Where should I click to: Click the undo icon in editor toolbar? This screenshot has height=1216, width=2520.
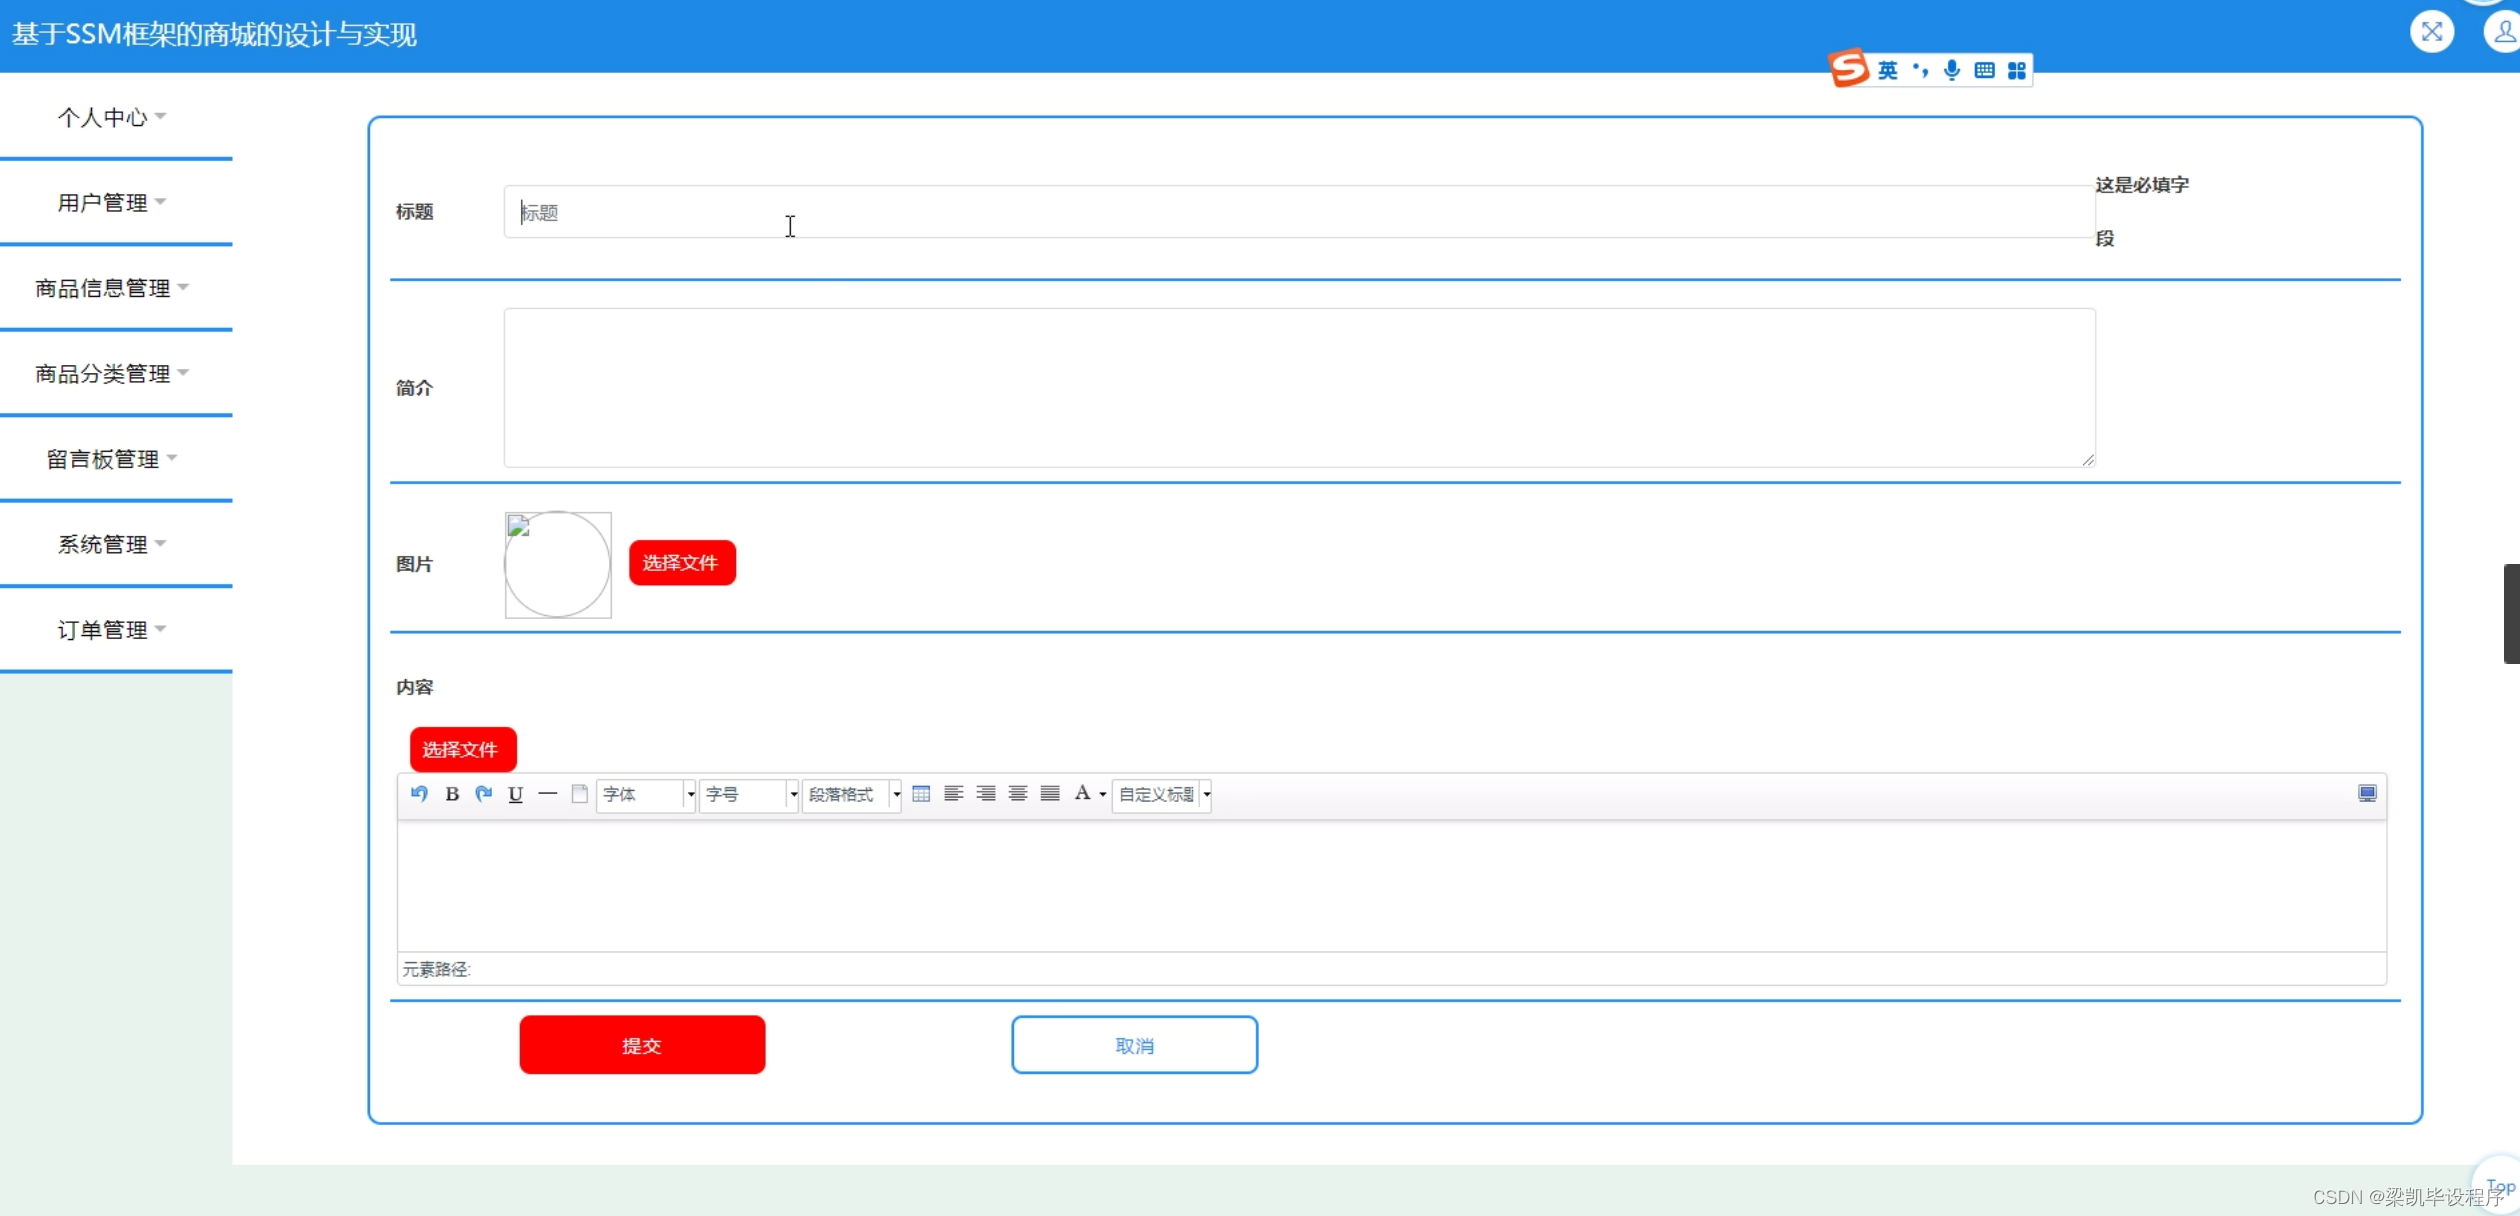tap(419, 794)
